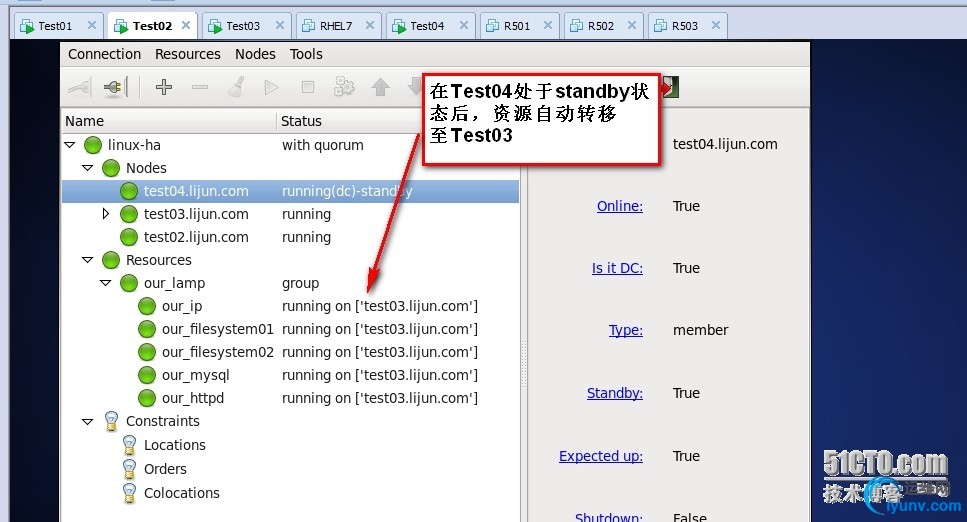
Task: Click the green circle beside Resources
Action: click(x=111, y=260)
